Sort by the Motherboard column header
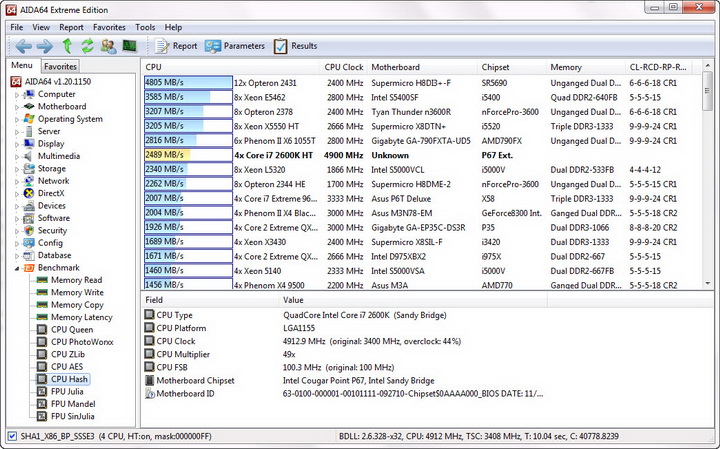The height and width of the screenshot is (449, 720). pos(422,67)
